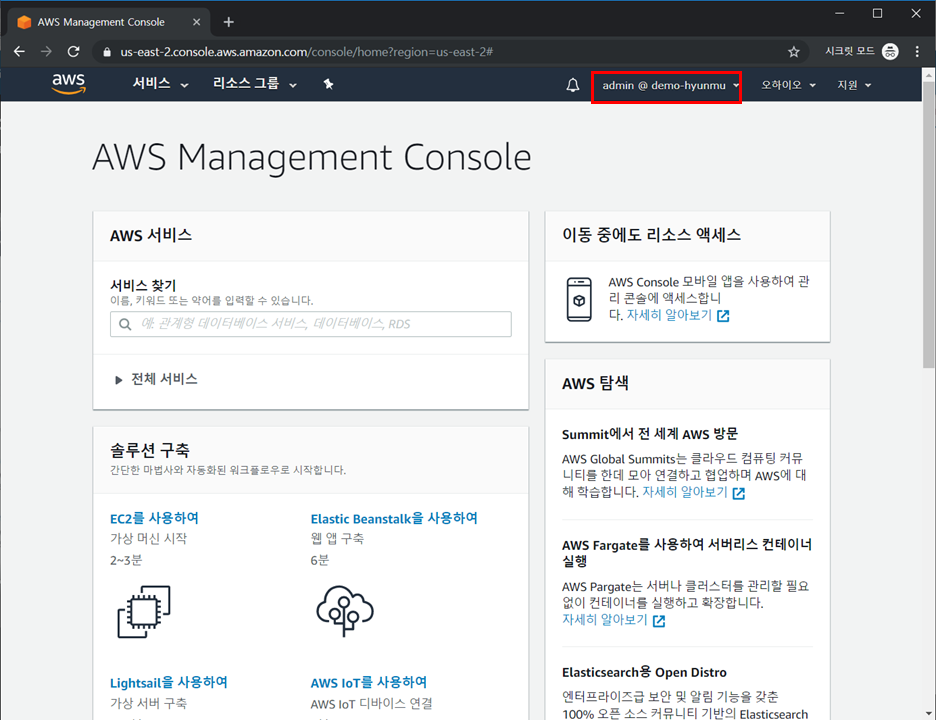
Task: Click the 서비스 찾기 search input field
Action: (310, 324)
